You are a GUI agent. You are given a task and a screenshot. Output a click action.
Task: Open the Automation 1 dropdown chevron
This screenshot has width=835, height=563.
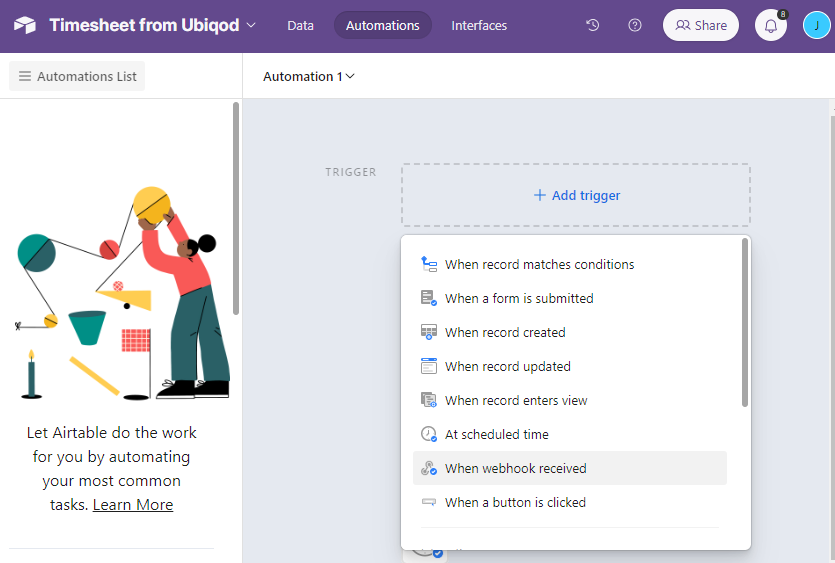coord(350,76)
